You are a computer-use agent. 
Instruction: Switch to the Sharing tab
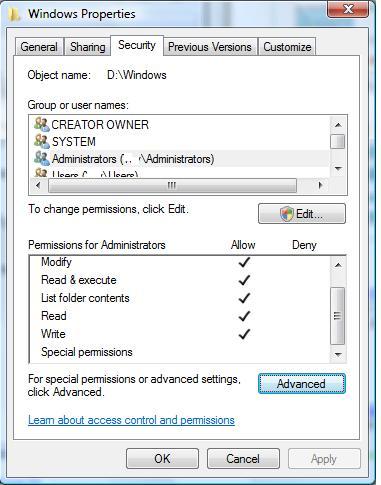(87, 47)
